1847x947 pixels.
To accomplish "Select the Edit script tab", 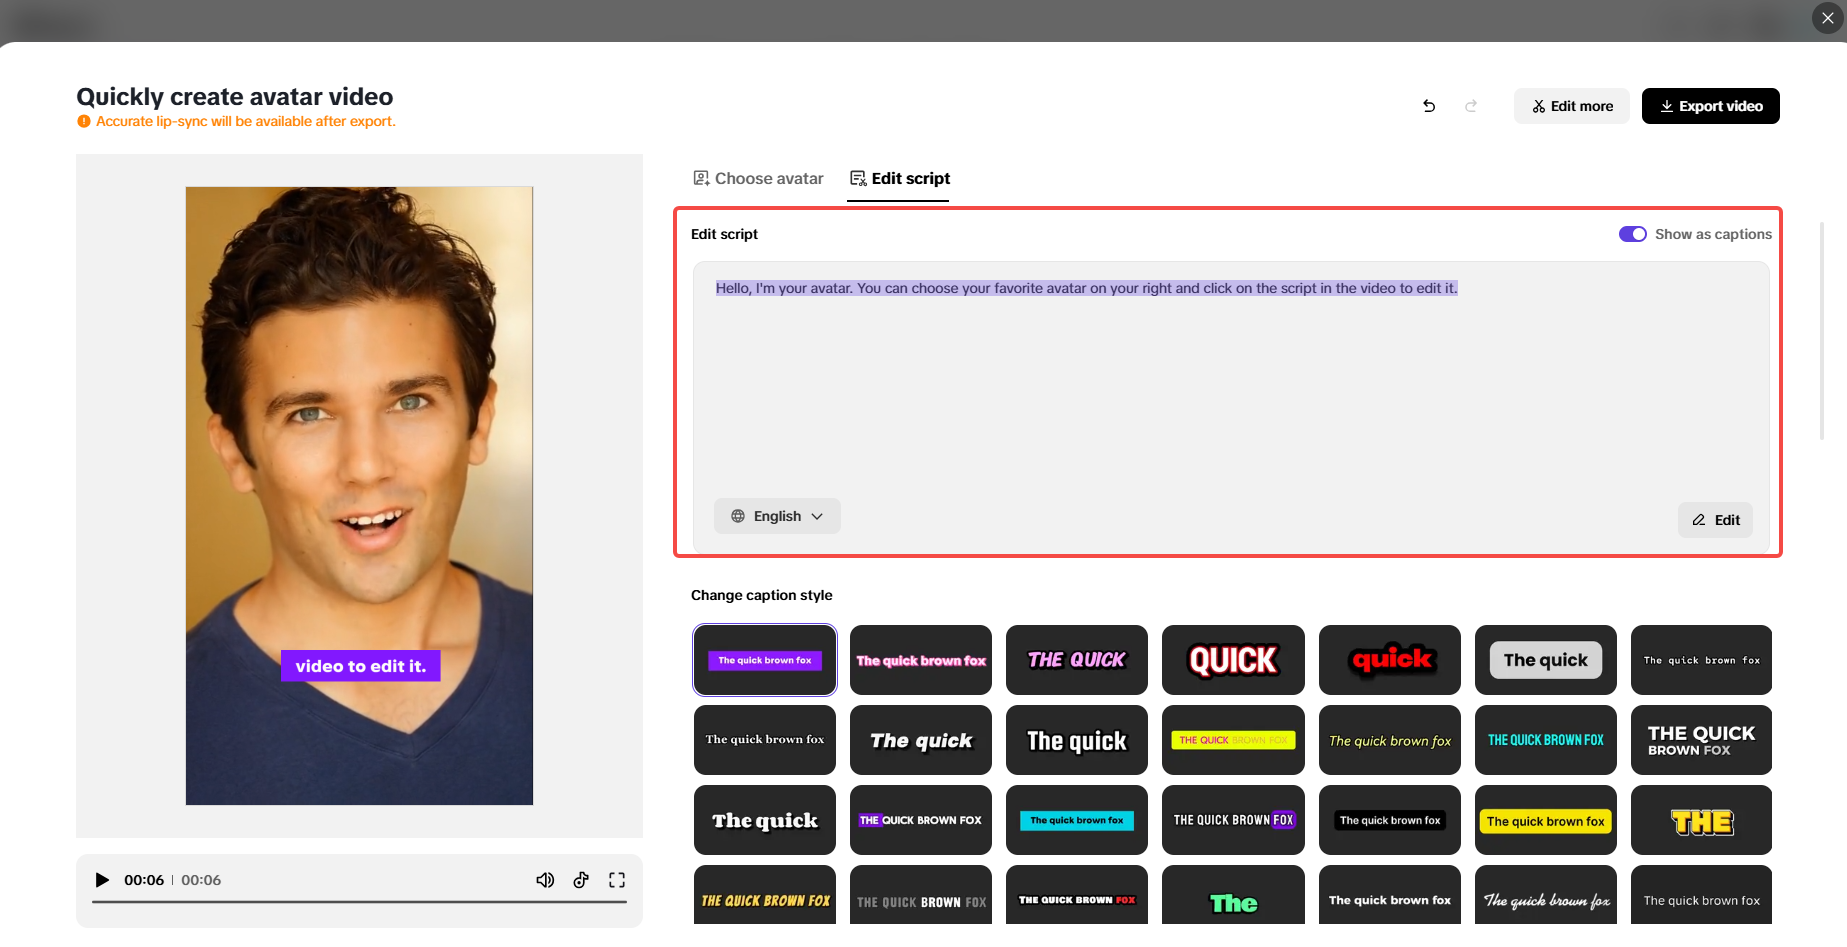I will [899, 178].
